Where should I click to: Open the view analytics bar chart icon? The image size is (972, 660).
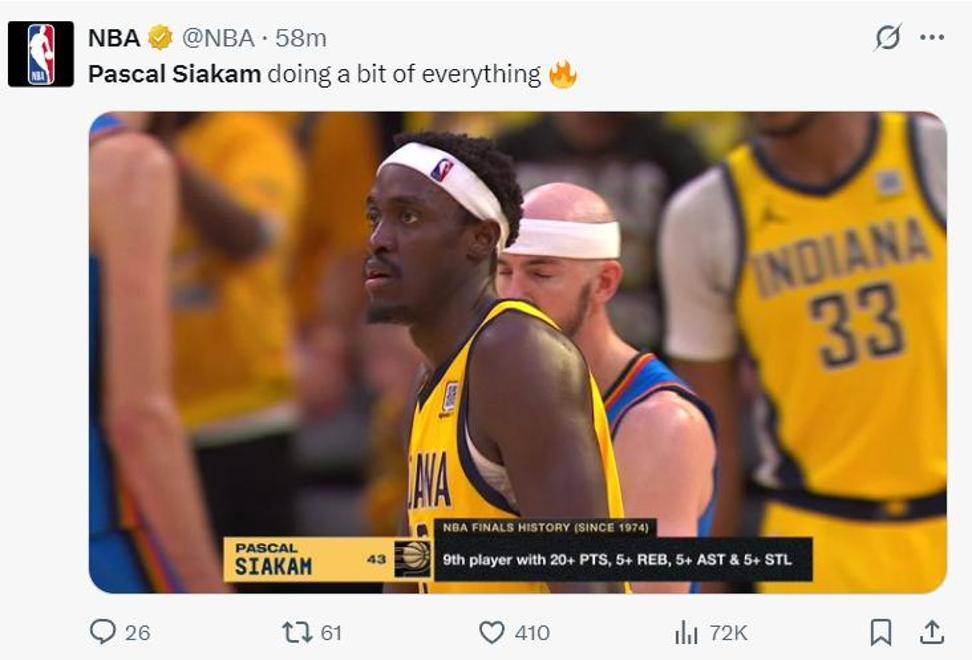pos(686,632)
